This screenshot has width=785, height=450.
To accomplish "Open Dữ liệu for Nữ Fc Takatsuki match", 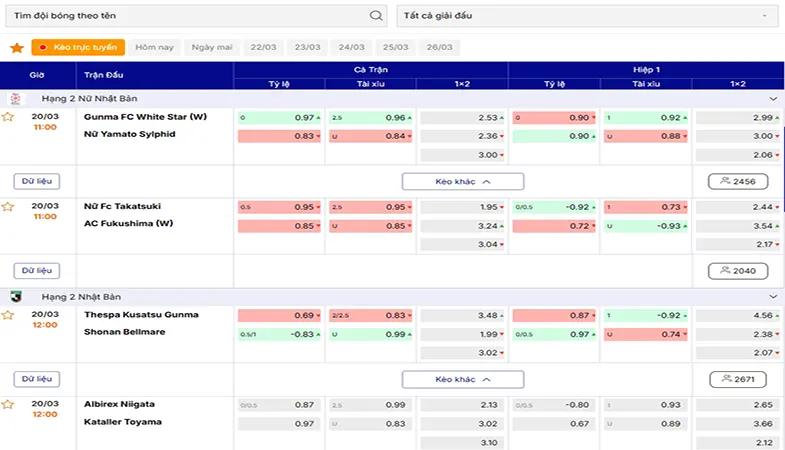I will click(37, 270).
